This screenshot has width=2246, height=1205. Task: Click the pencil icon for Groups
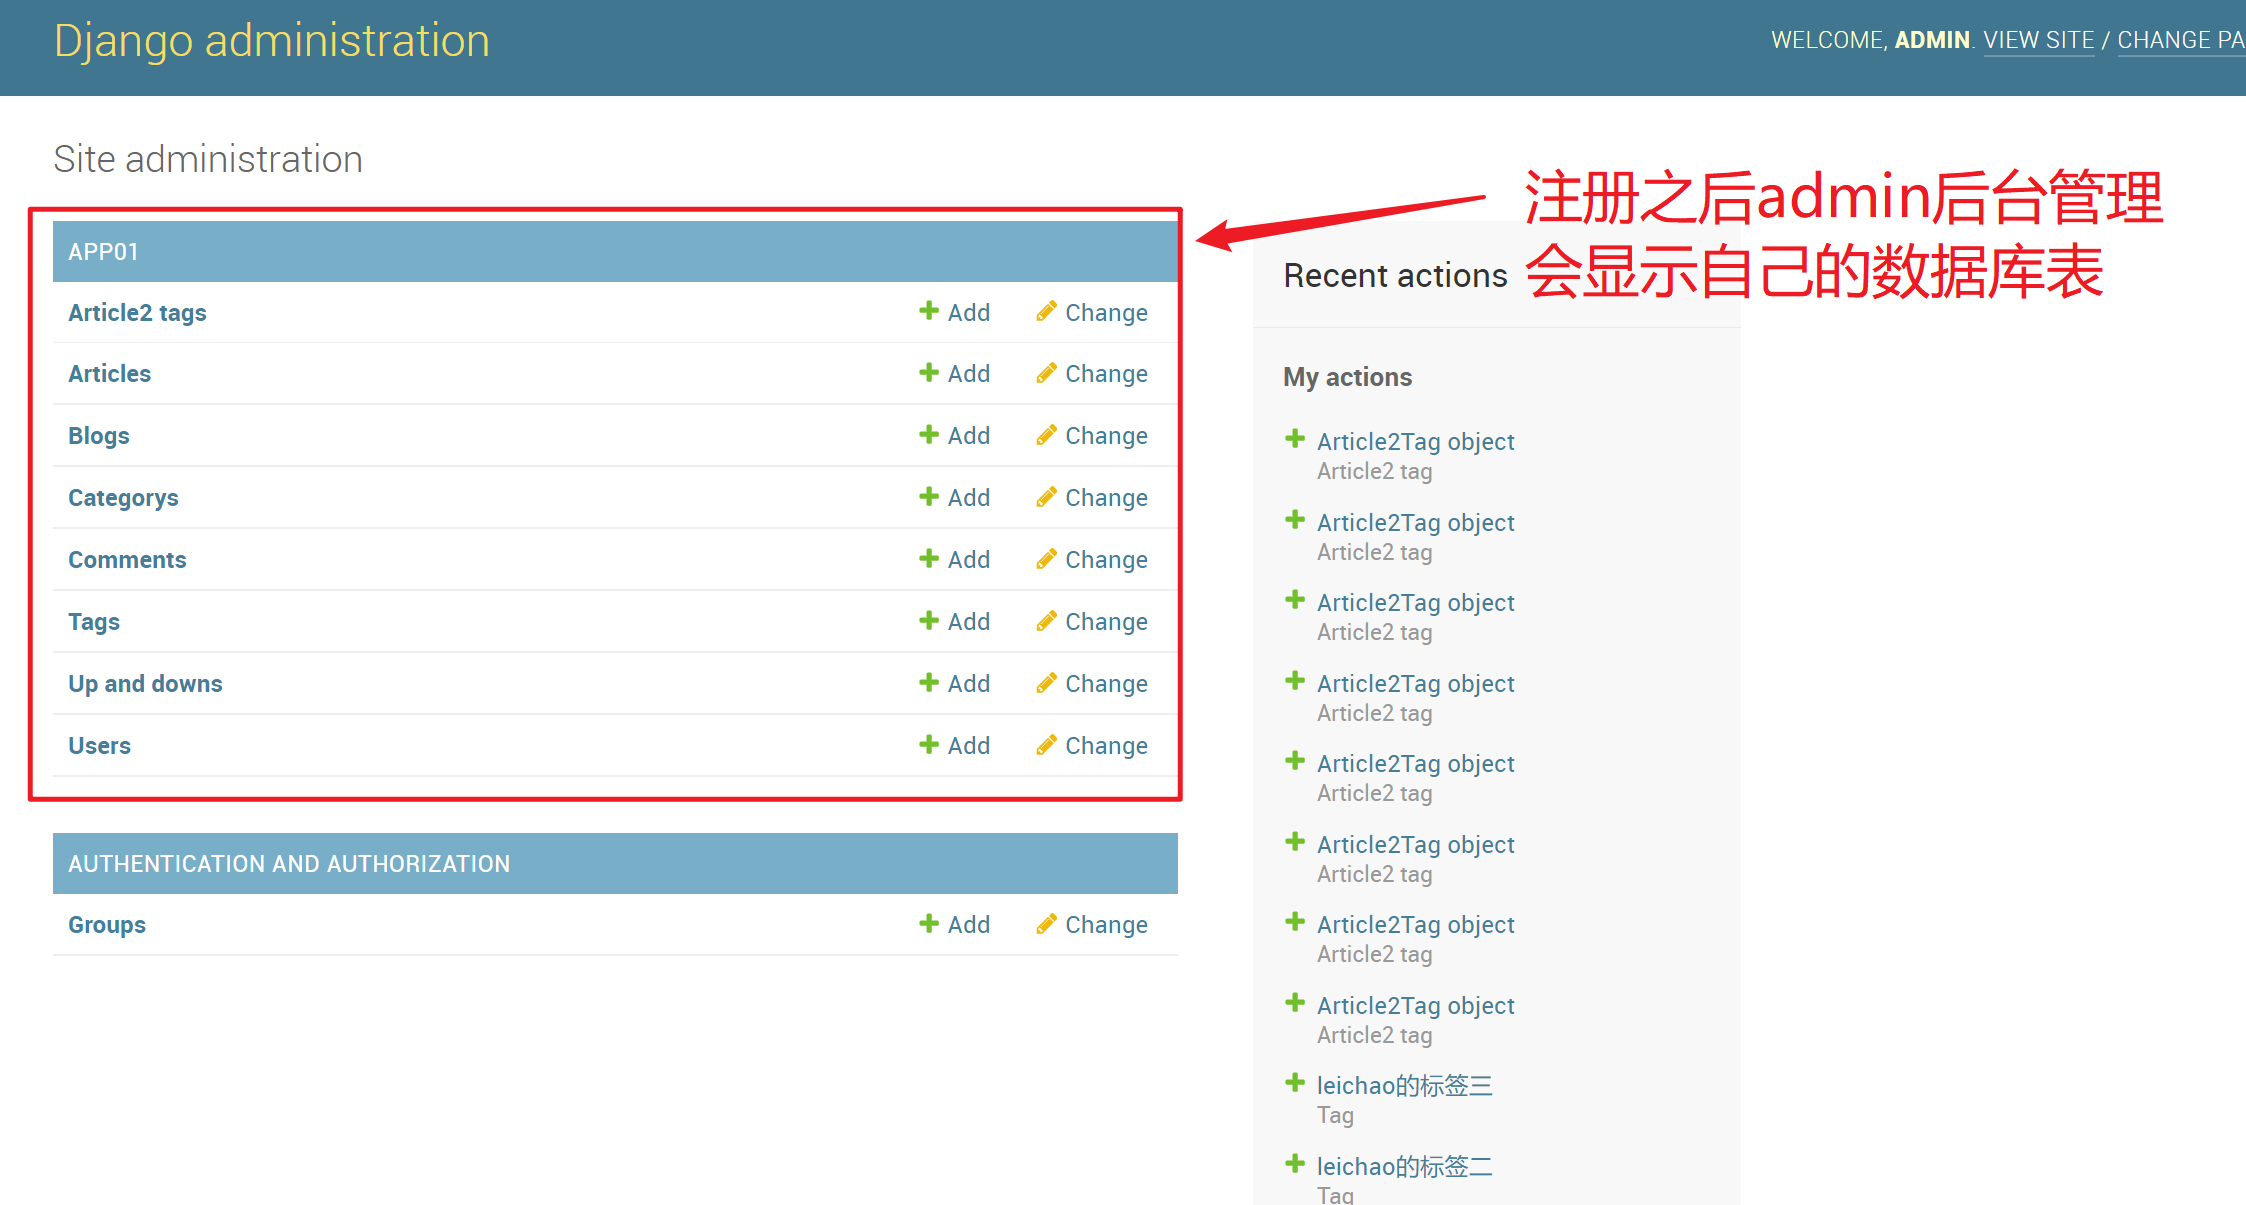point(1046,925)
